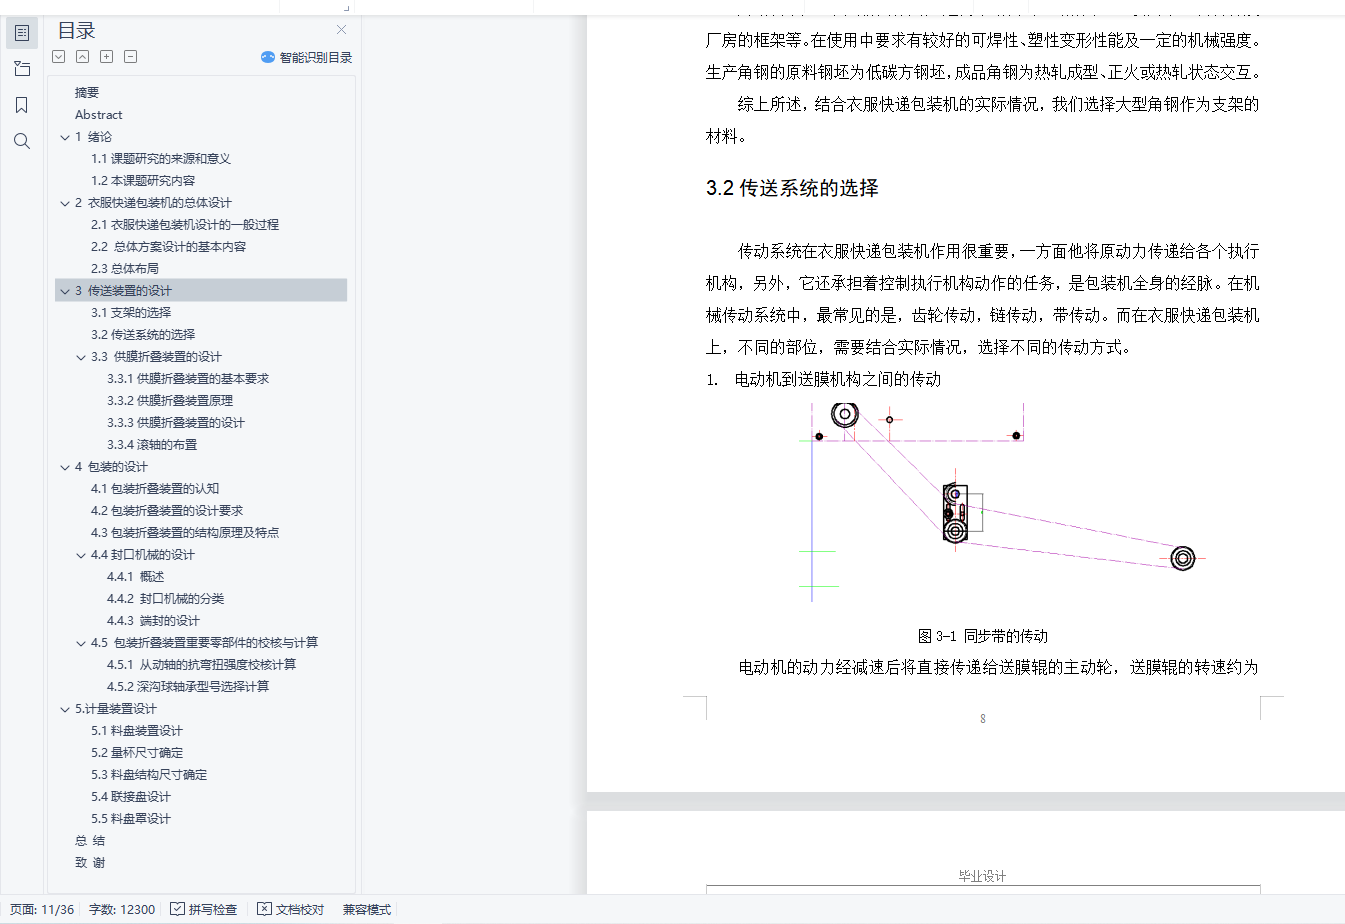Open "5.4 联接盘设计"

(131, 797)
